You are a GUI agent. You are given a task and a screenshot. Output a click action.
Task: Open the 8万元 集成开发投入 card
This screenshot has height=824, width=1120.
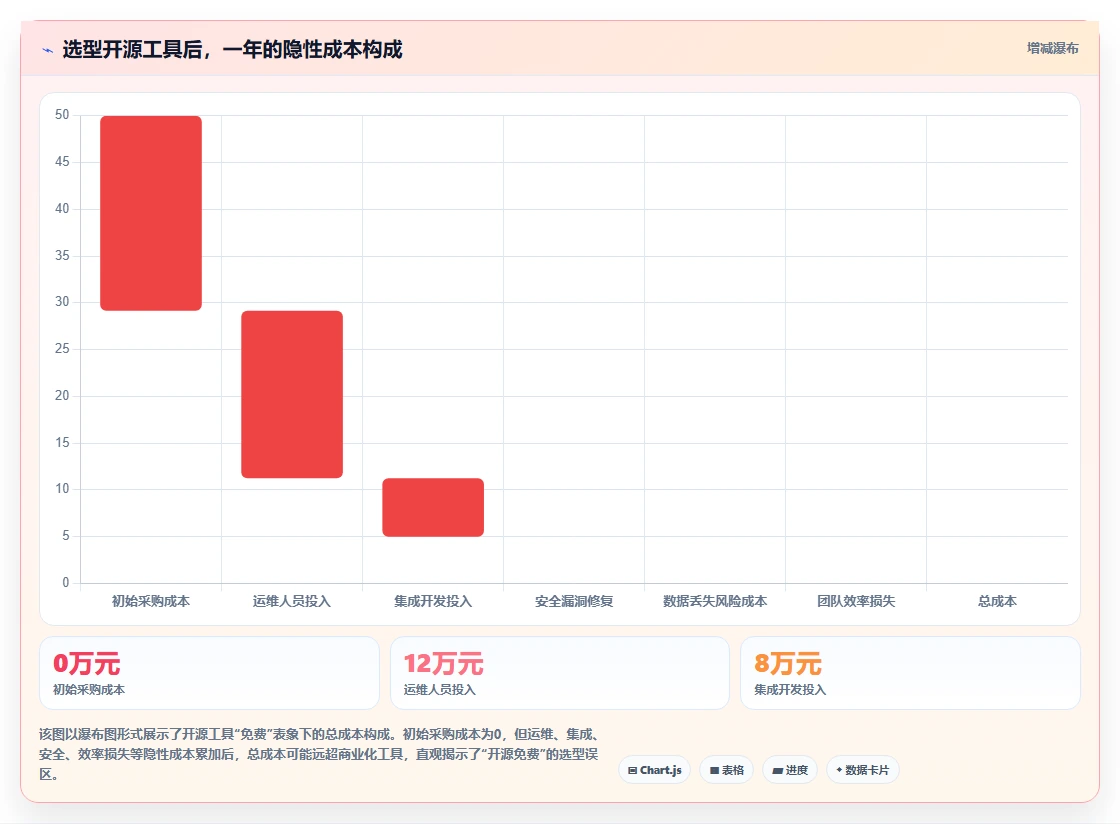coord(910,673)
